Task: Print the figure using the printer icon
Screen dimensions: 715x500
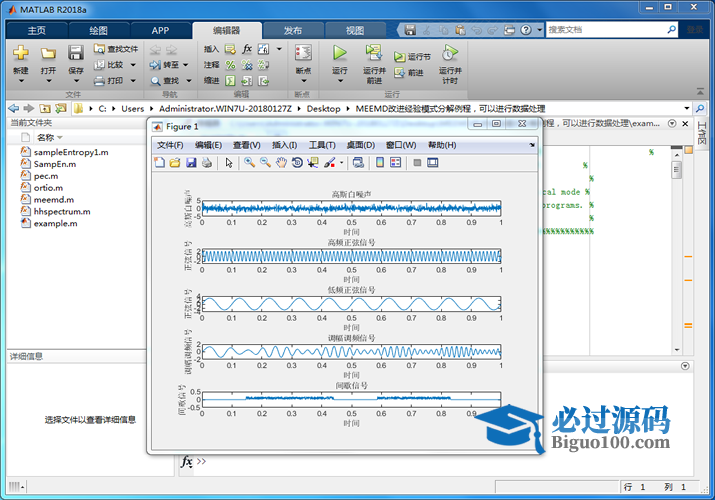Action: coord(206,162)
